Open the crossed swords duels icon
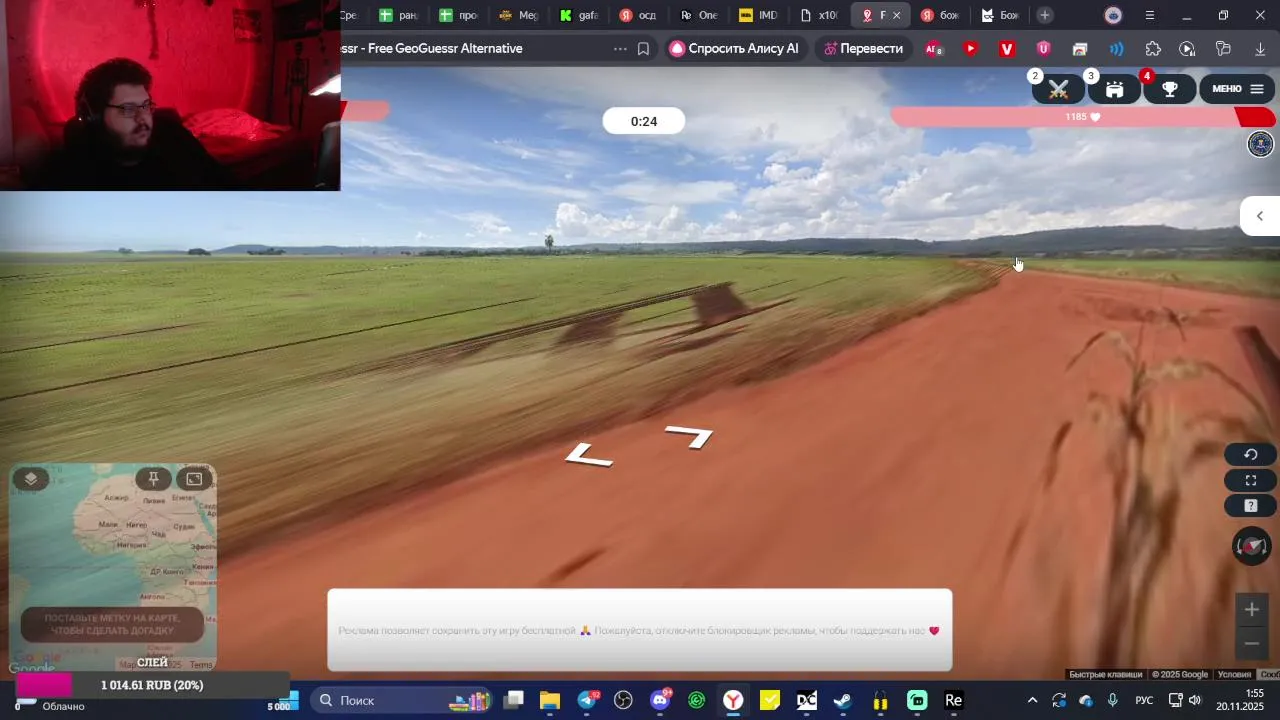Image resolution: width=1280 pixels, height=720 pixels. 1058,89
